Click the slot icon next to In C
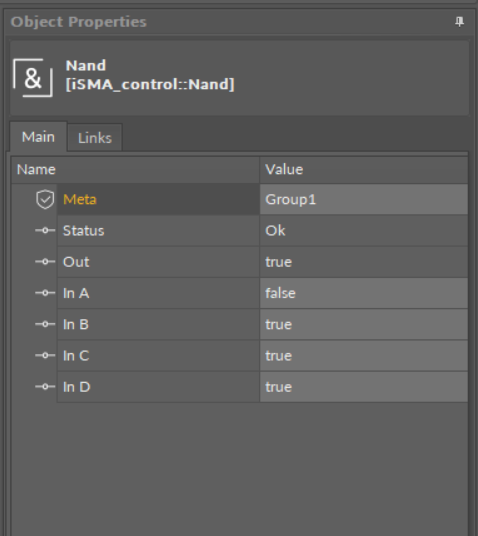This screenshot has width=478, height=536. (x=45, y=356)
